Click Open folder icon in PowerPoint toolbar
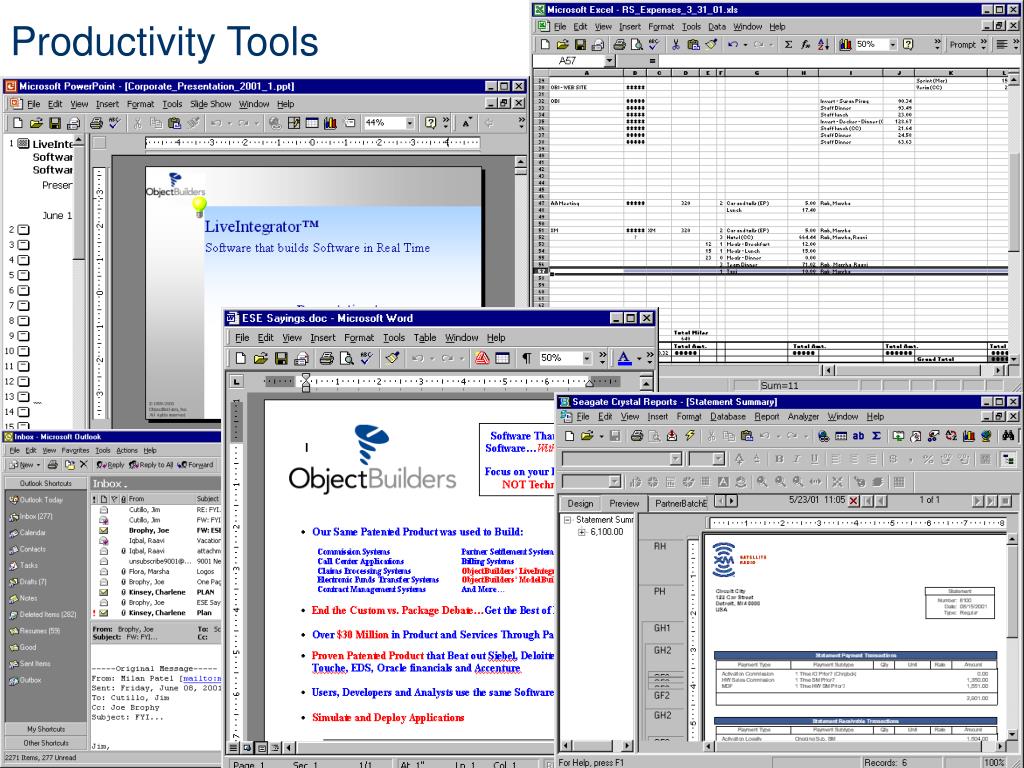Screen dimensions: 1024x768 [36, 123]
